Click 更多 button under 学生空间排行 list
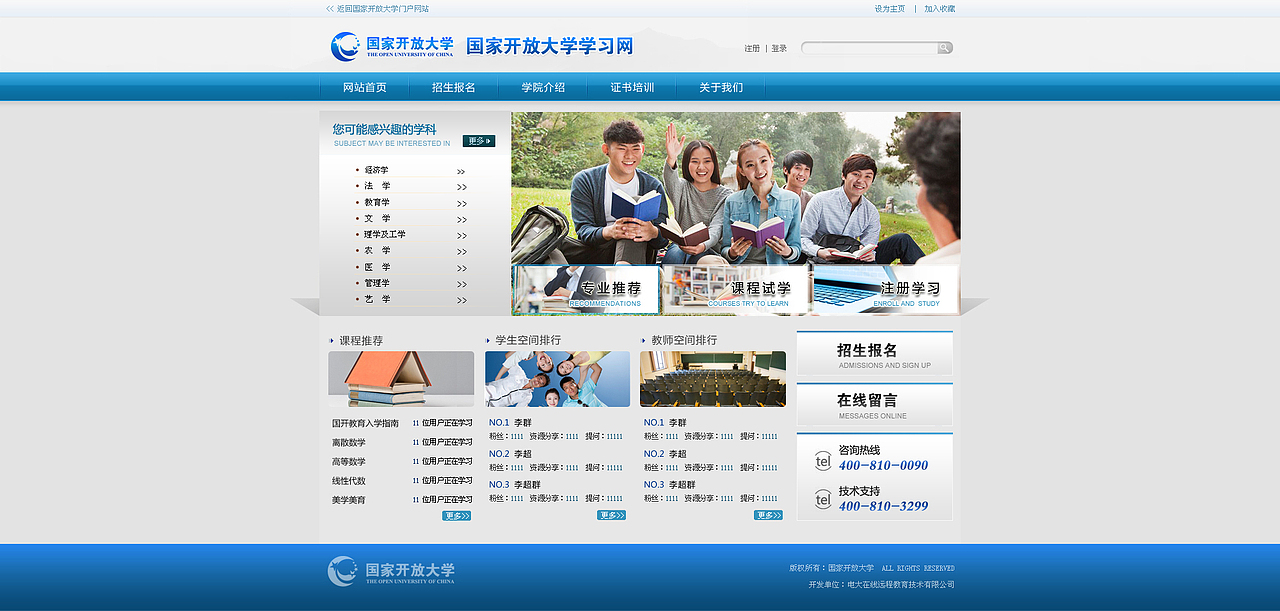 click(x=611, y=515)
